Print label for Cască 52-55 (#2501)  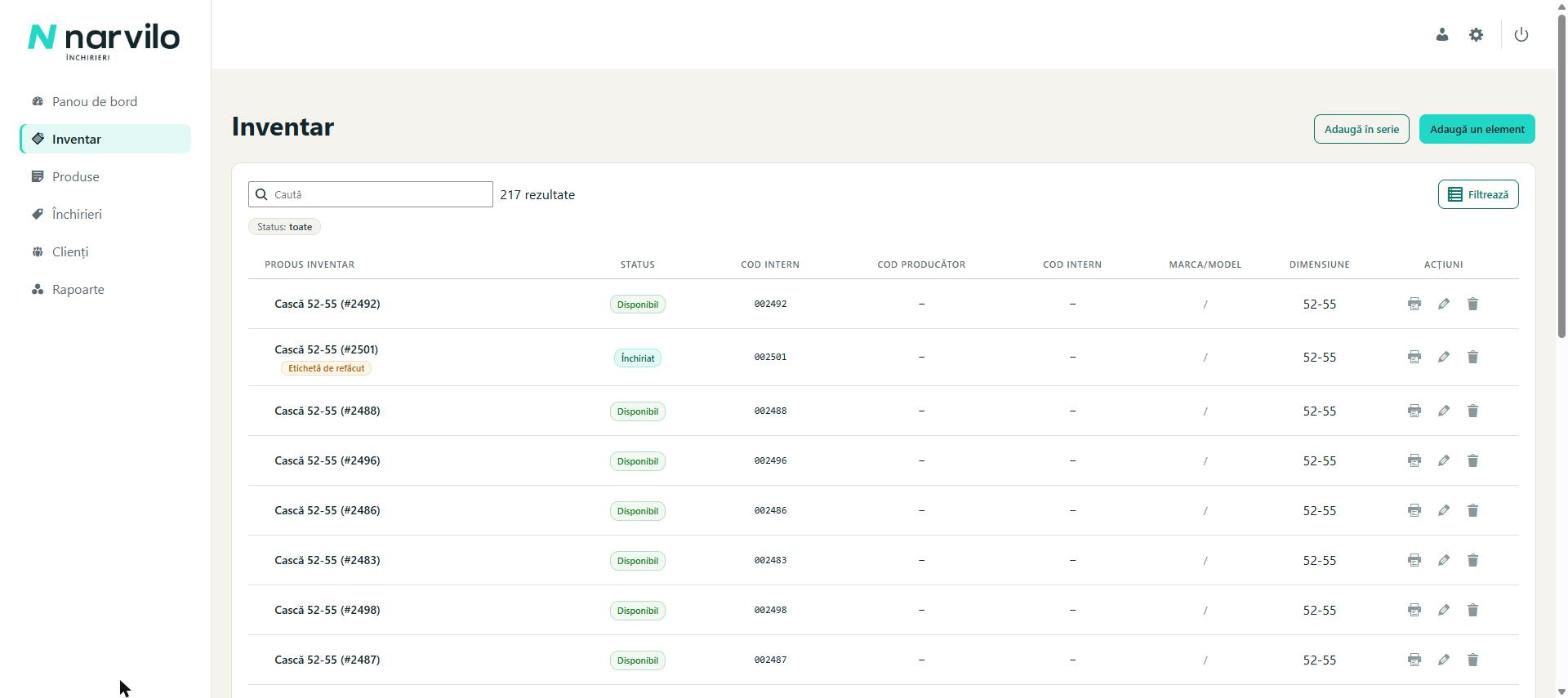1414,357
